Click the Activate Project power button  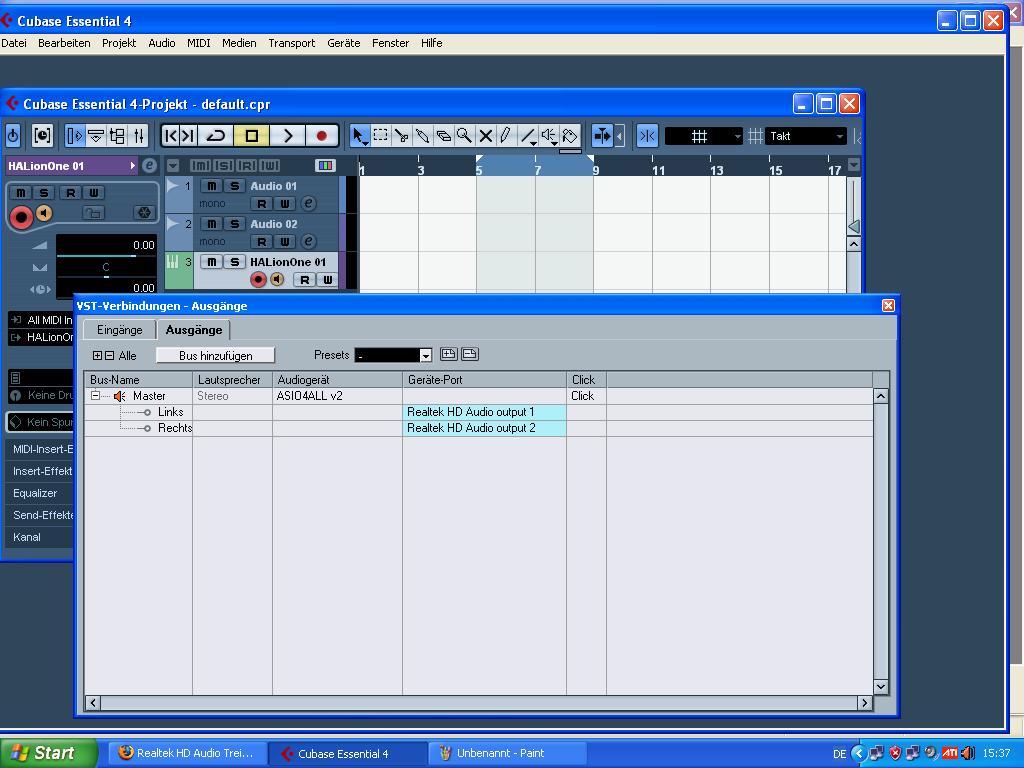coord(13,136)
